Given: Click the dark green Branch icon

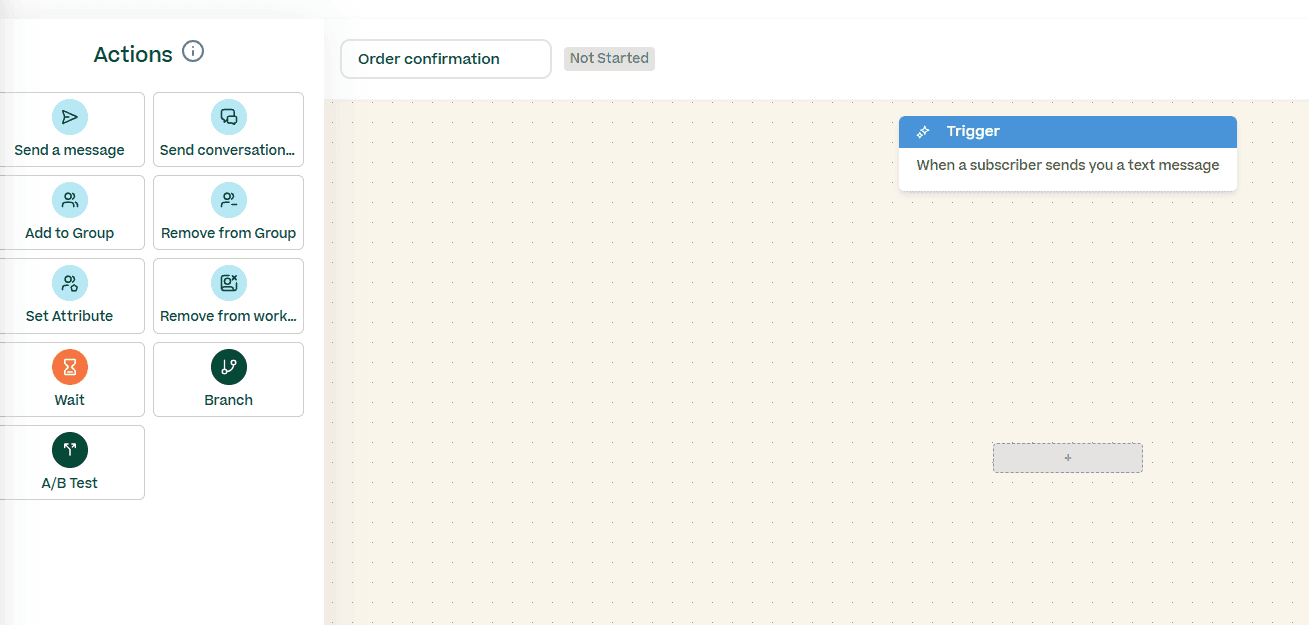Looking at the screenshot, I should (229, 367).
